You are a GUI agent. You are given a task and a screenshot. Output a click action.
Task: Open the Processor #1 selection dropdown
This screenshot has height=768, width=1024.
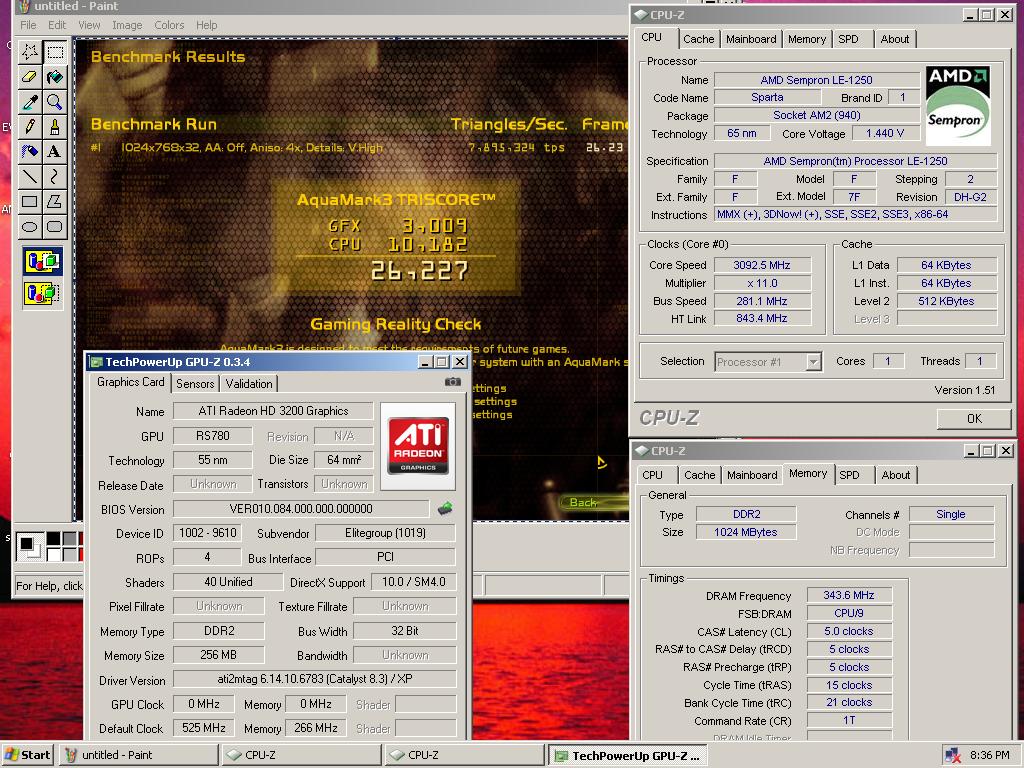813,361
